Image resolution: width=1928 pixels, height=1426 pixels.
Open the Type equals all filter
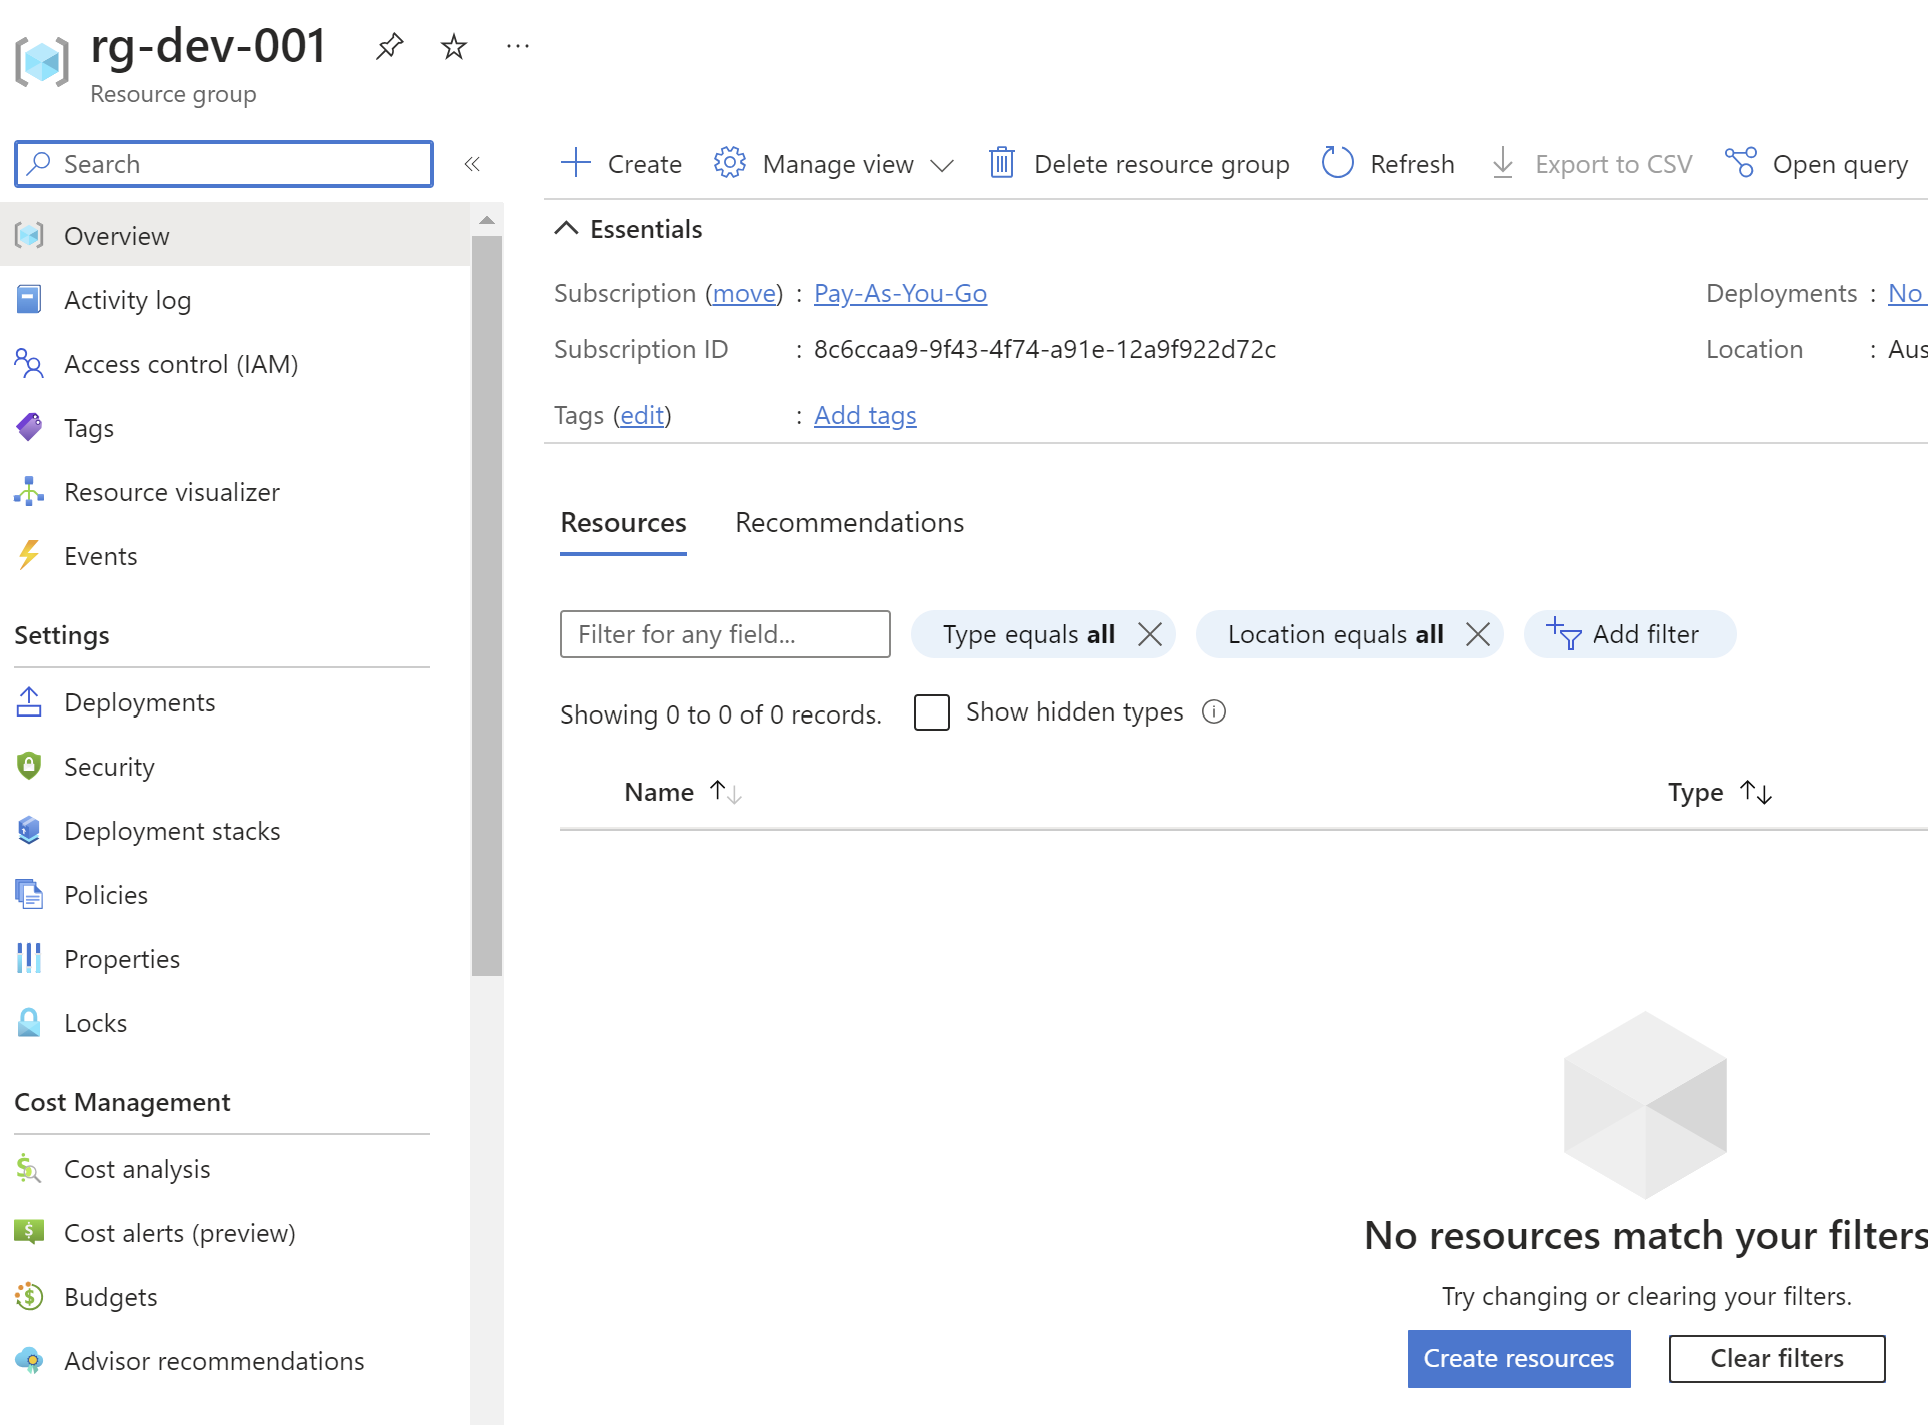[1028, 634]
